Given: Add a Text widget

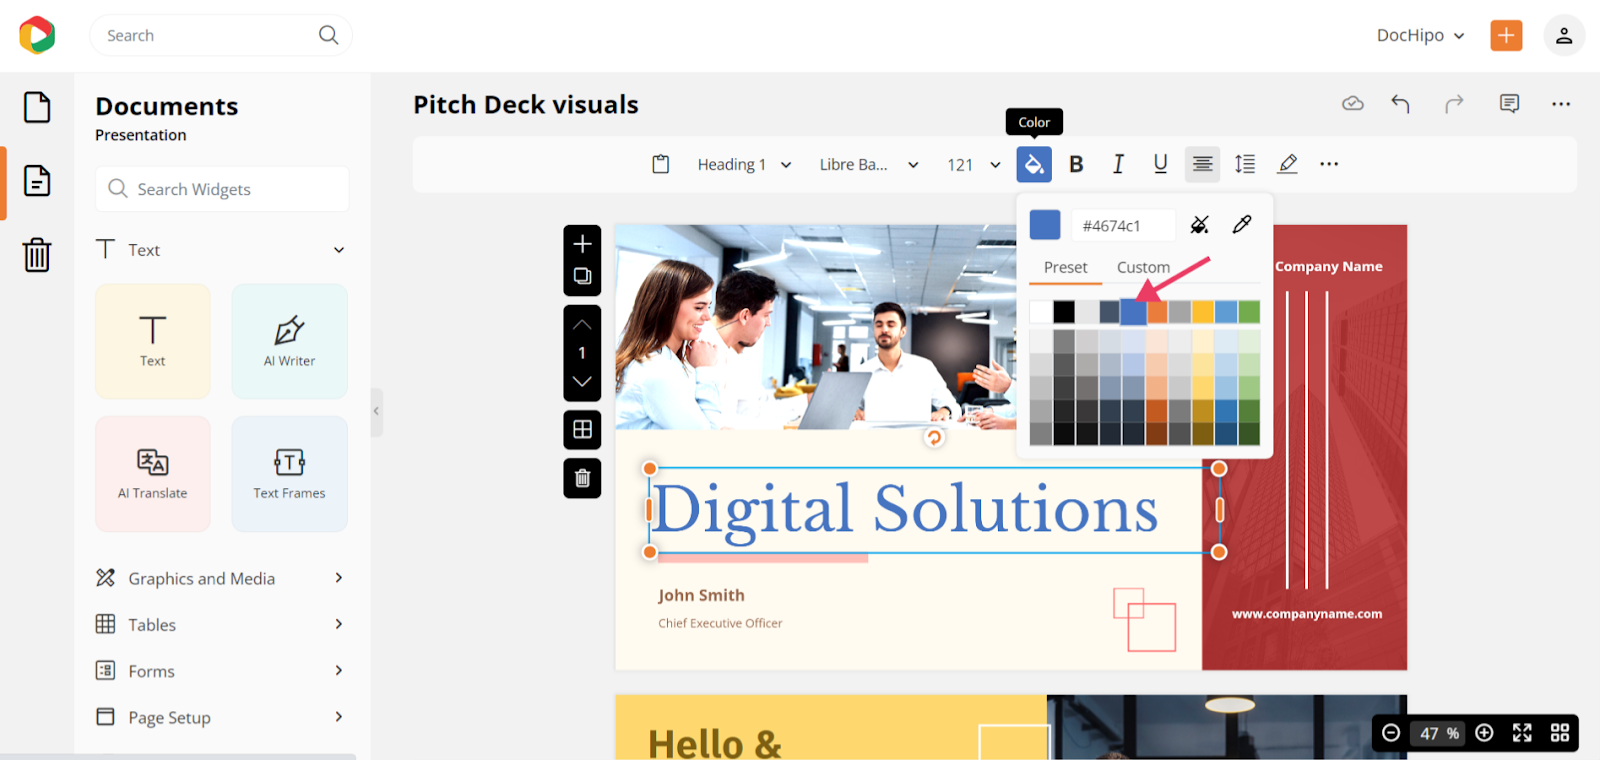Looking at the screenshot, I should click(153, 341).
